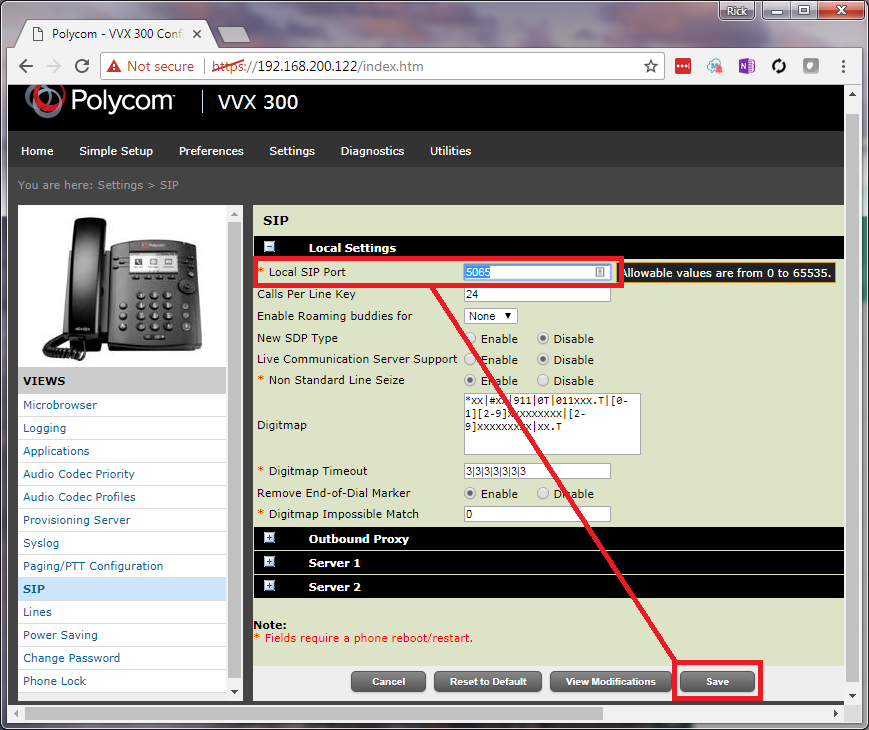
Task: Expand the Server 1 section
Action: coord(269,561)
